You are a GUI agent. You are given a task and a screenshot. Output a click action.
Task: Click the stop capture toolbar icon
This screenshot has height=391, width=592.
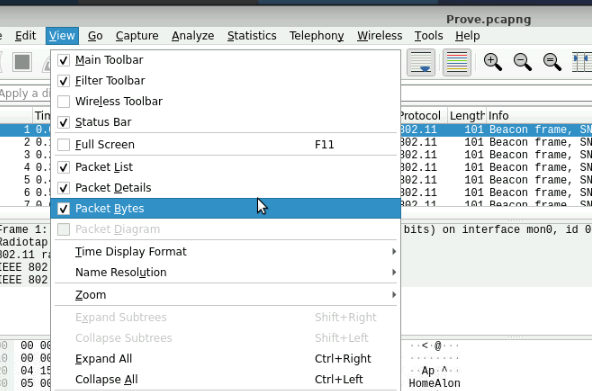(22, 62)
